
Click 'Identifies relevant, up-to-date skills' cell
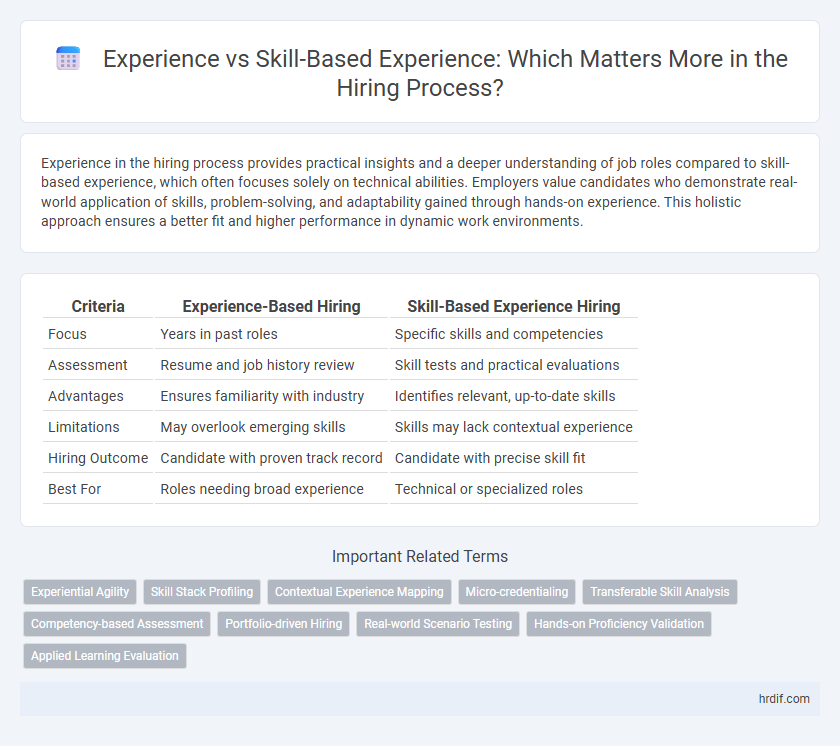[x=514, y=396]
